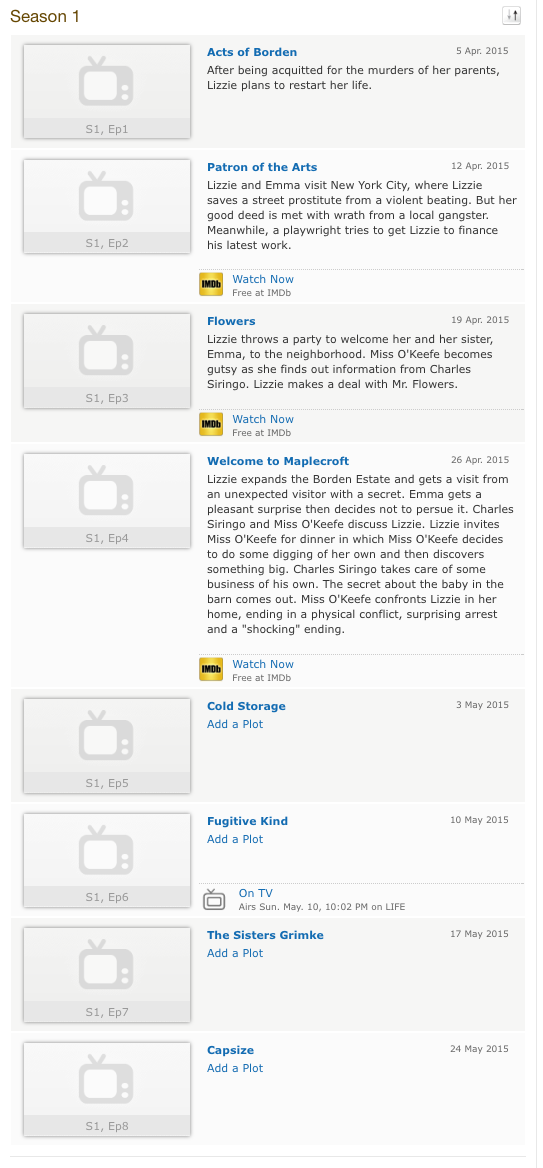Viewport: 543px width, 1168px height.
Task: Add a Plot for Cold Storage
Action: click(x=235, y=724)
